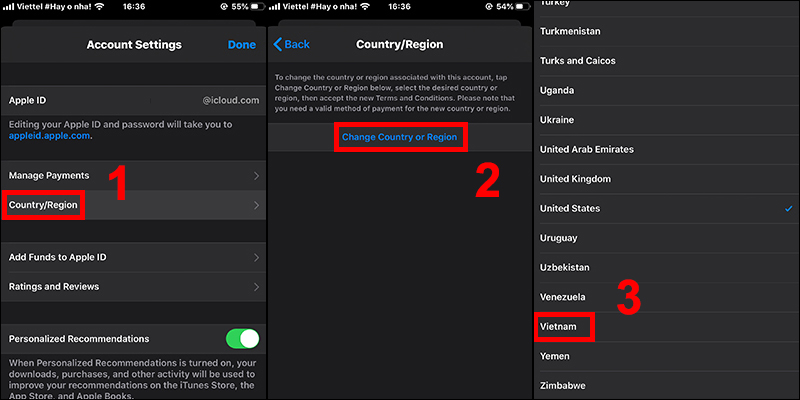The image size is (800, 400).
Task: Select Yemen in country list
Action: [x=666, y=356]
